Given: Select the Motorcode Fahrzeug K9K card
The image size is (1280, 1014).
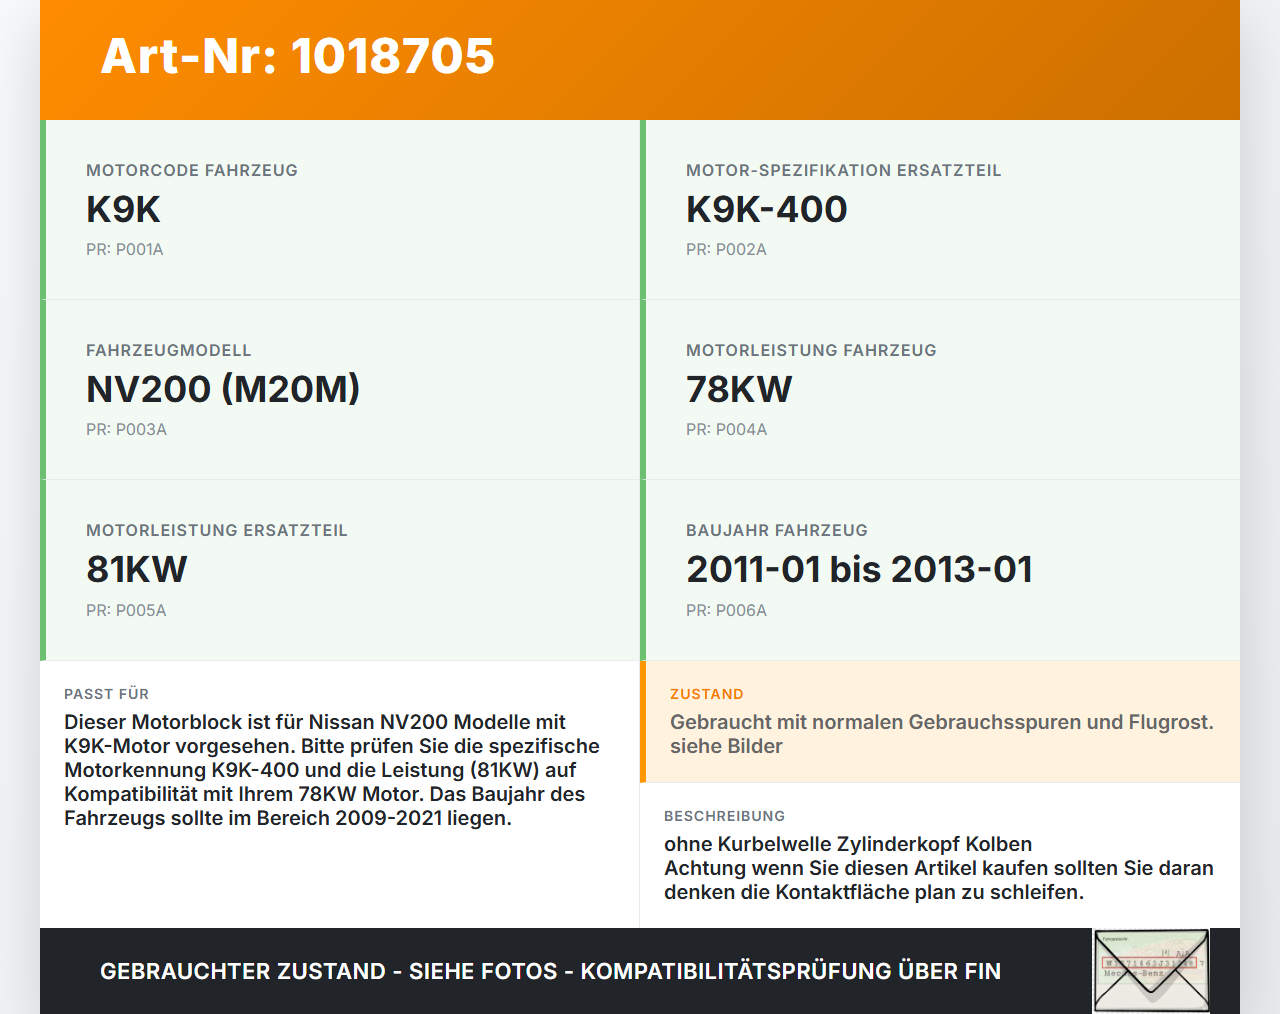Looking at the screenshot, I should point(340,210).
